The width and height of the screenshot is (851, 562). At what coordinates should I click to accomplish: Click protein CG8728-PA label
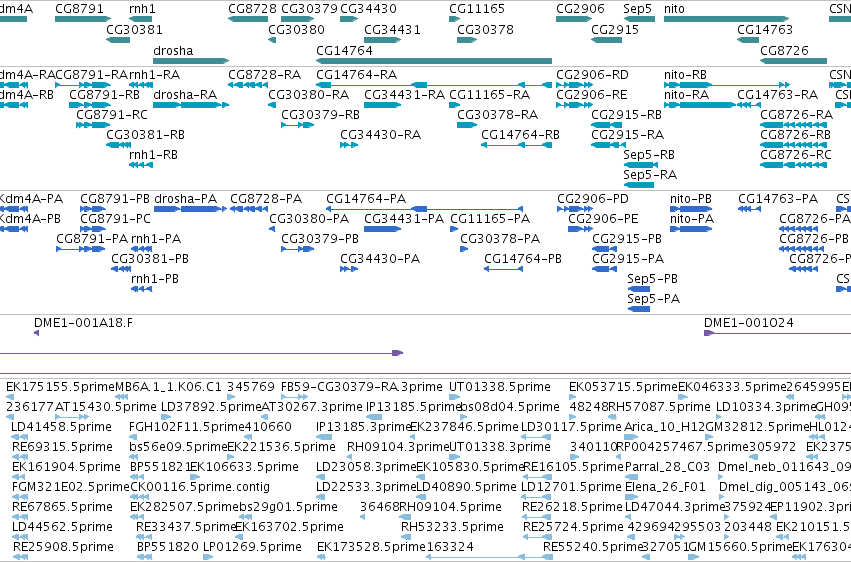click(x=266, y=199)
